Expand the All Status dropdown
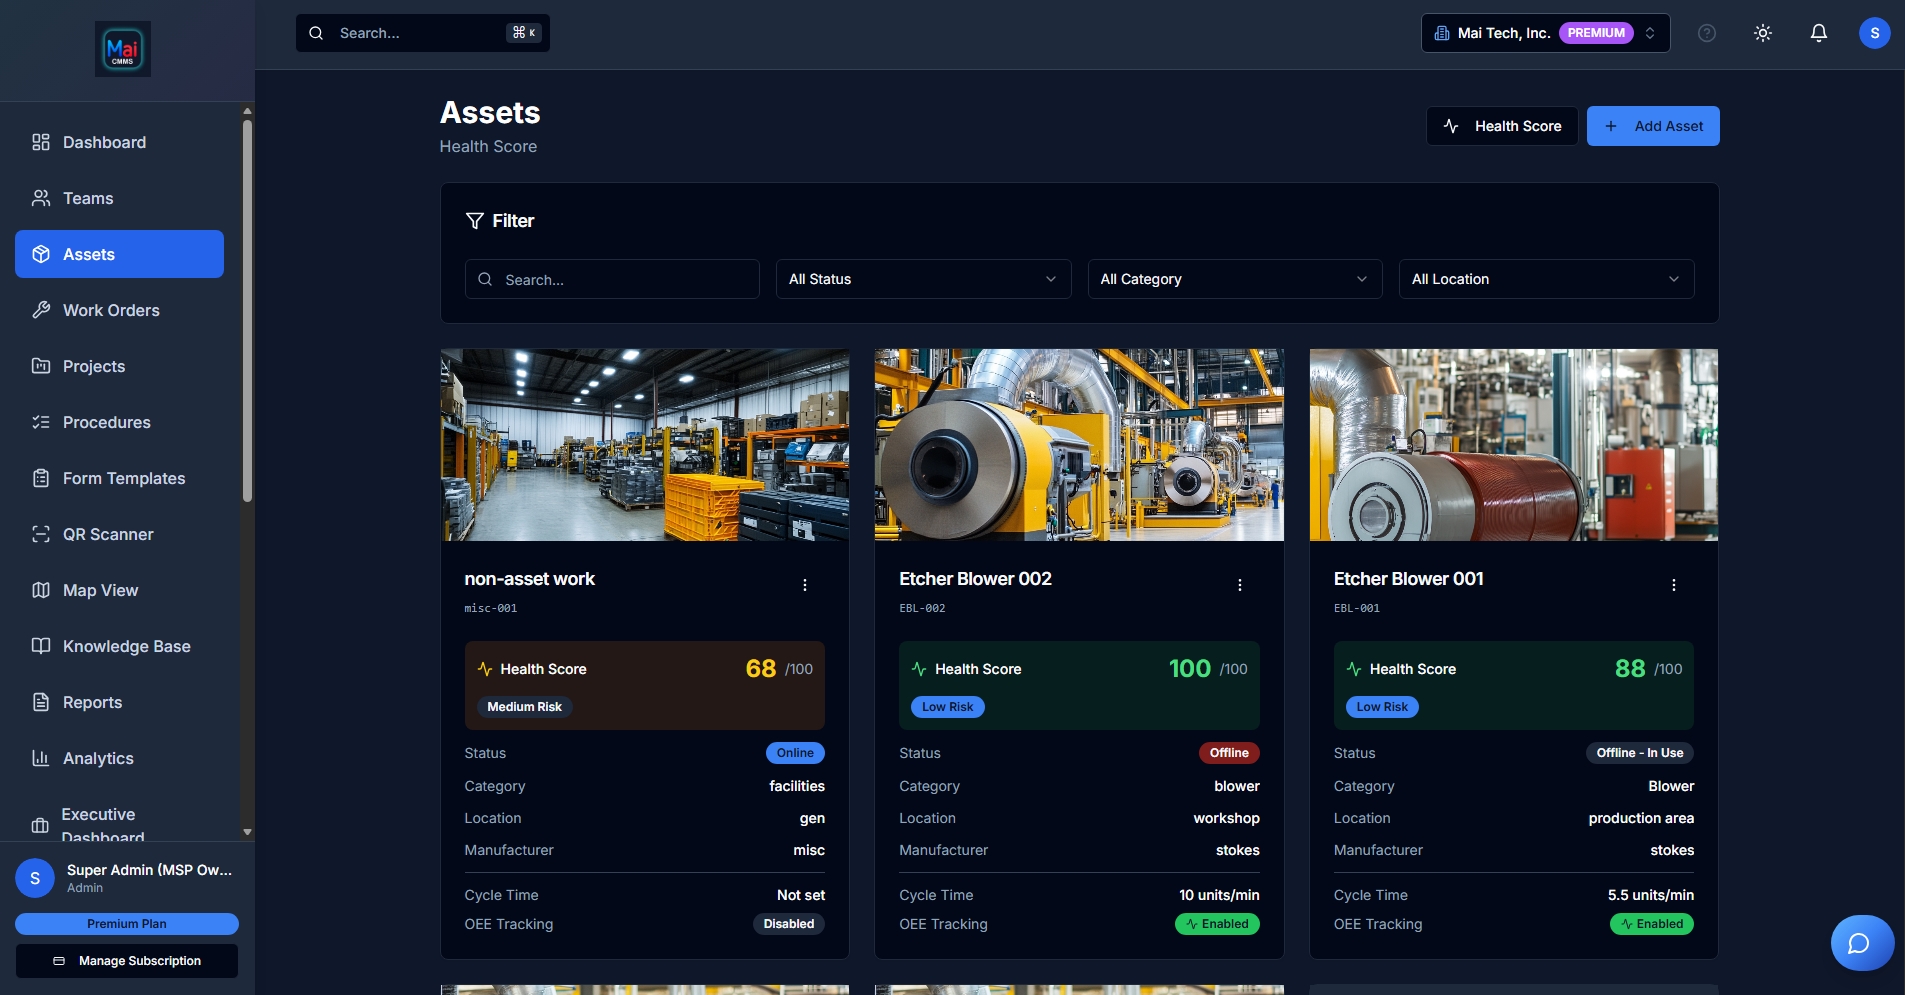1905x995 pixels. tap(922, 279)
